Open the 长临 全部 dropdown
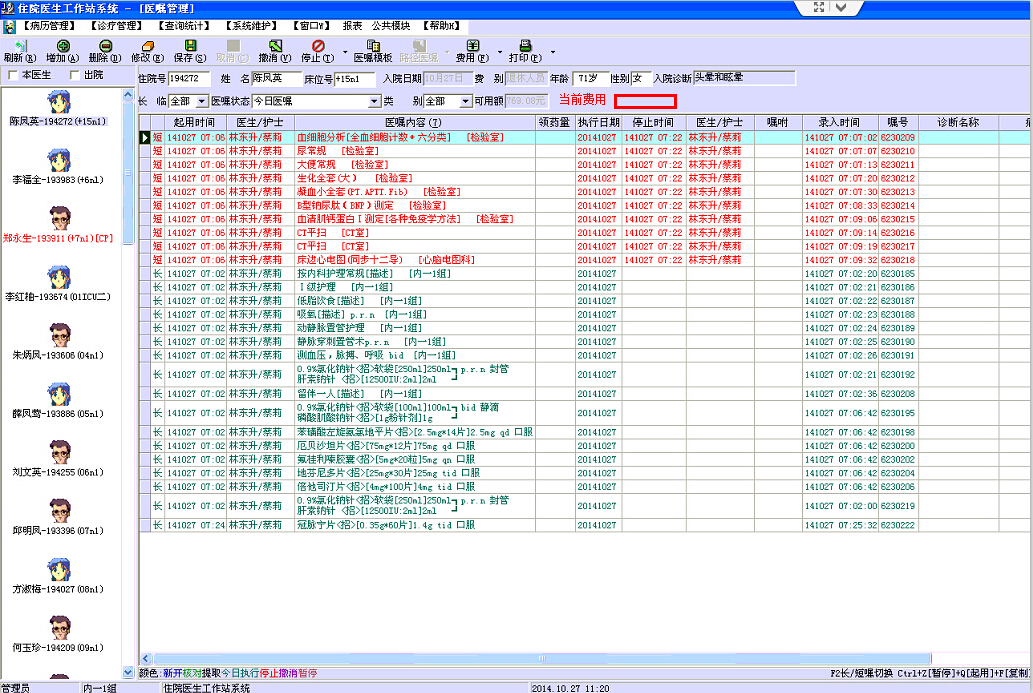The height and width of the screenshot is (693, 1033). [x=202, y=101]
